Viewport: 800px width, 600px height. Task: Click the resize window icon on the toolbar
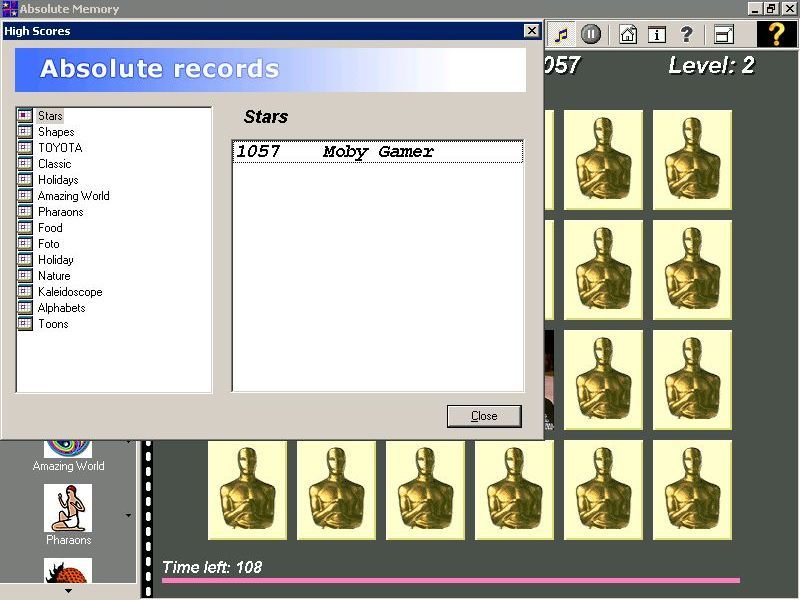pyautogui.click(x=722, y=33)
